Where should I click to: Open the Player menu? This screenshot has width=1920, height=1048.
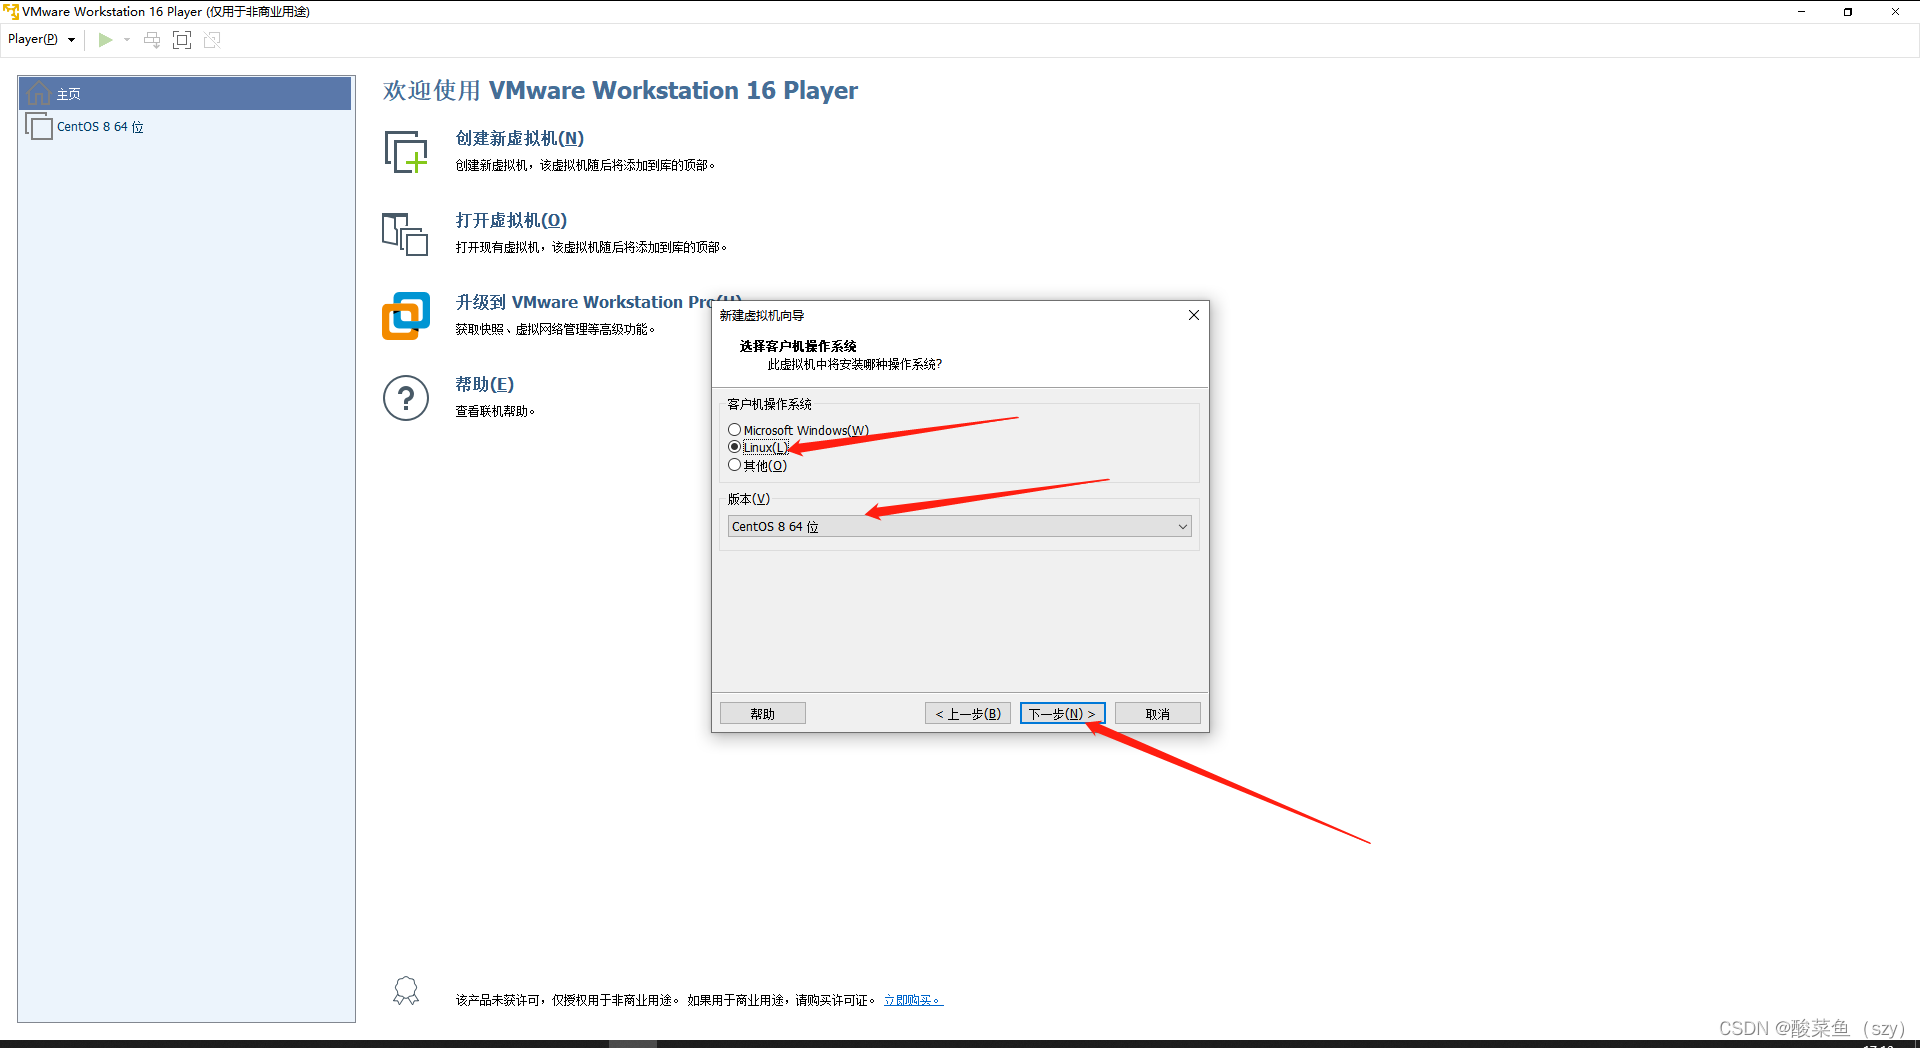pos(41,39)
